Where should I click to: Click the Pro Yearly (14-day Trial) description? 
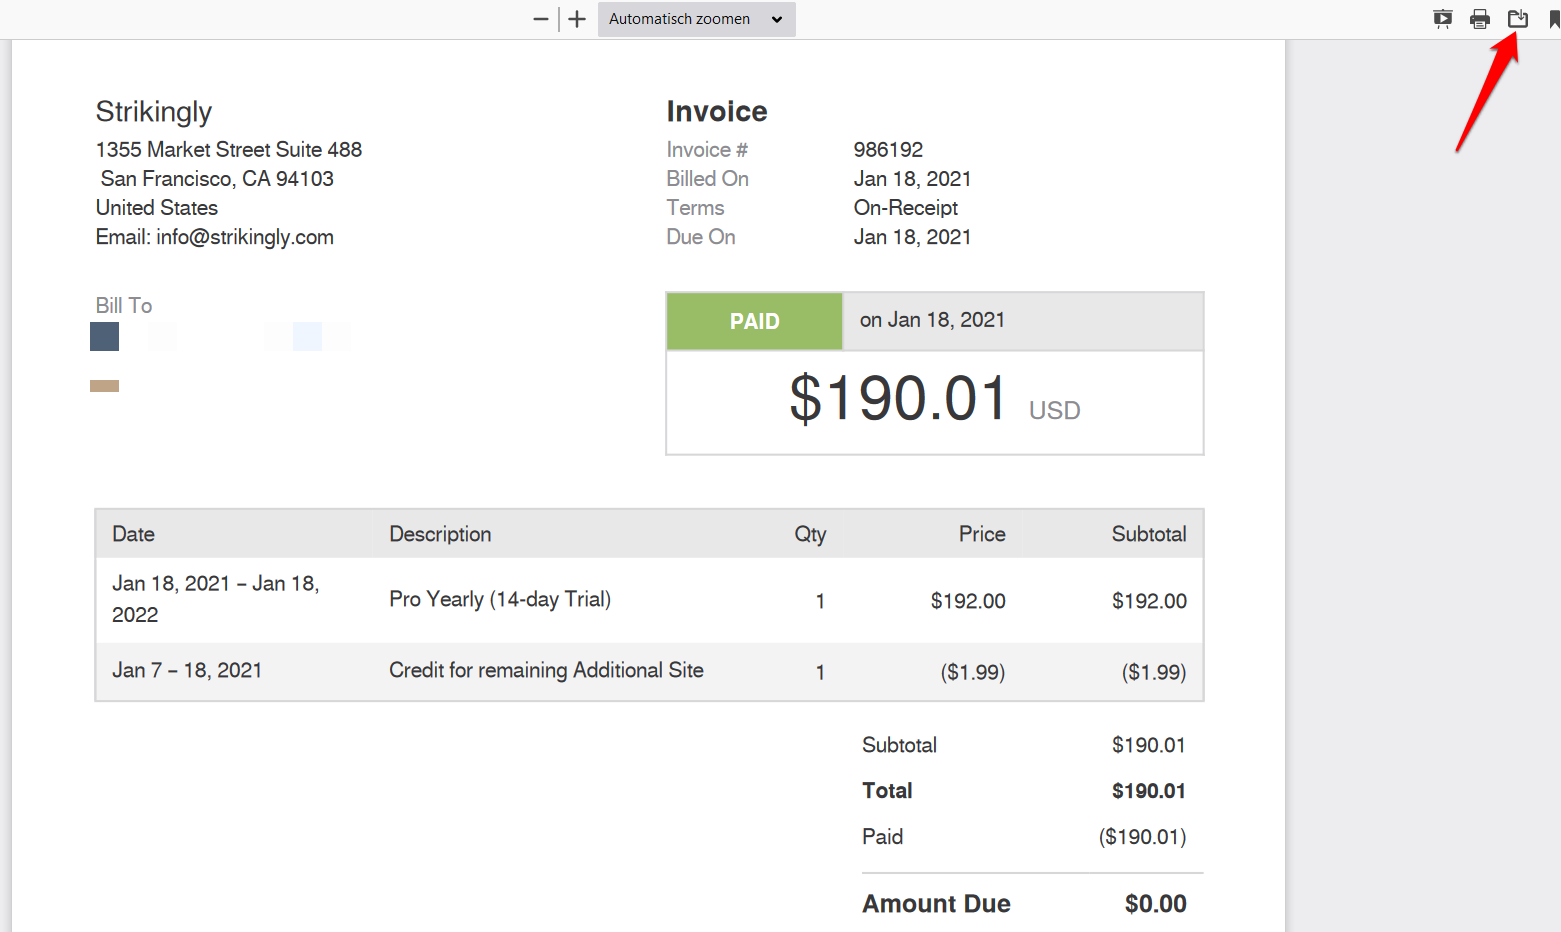pyautogui.click(x=500, y=599)
